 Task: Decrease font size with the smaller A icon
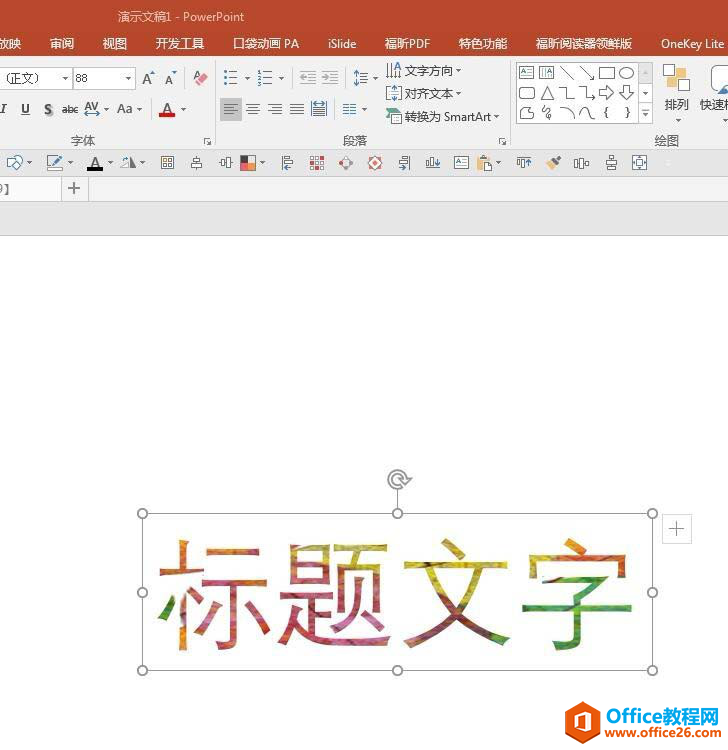(170, 78)
